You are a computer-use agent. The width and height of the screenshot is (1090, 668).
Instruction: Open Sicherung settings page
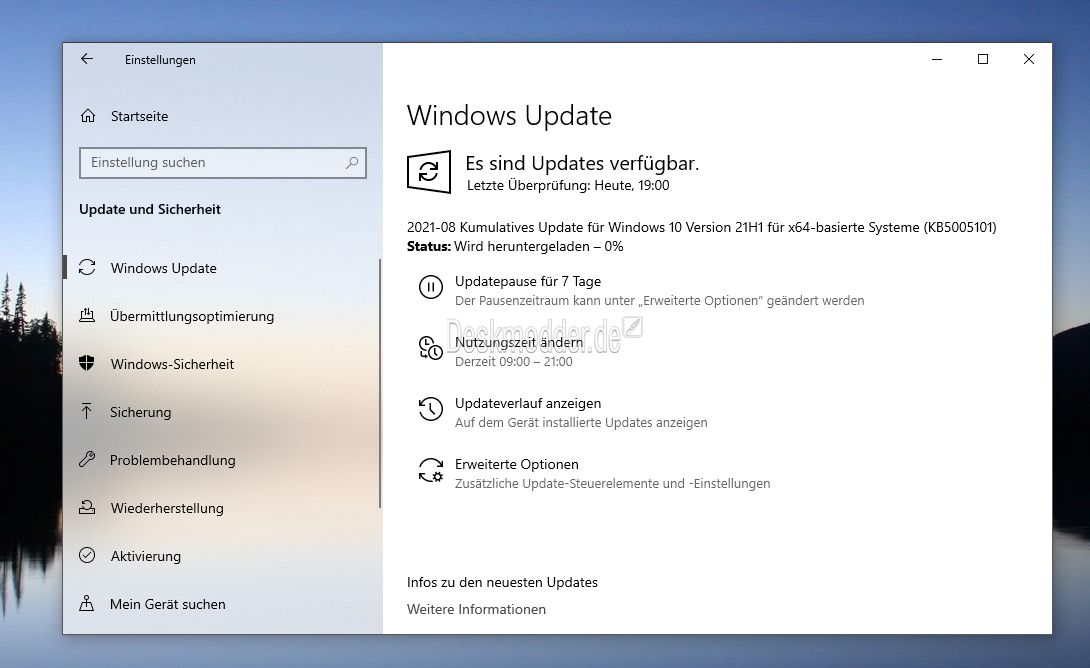[222, 412]
